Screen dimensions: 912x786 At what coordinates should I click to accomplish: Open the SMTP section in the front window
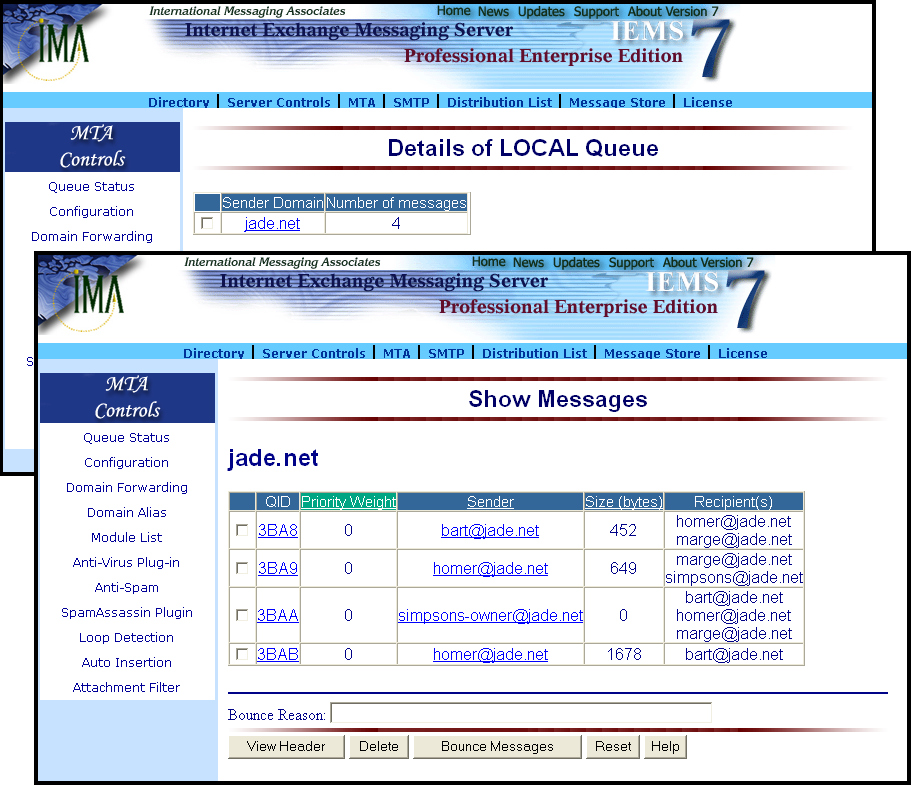tap(446, 353)
